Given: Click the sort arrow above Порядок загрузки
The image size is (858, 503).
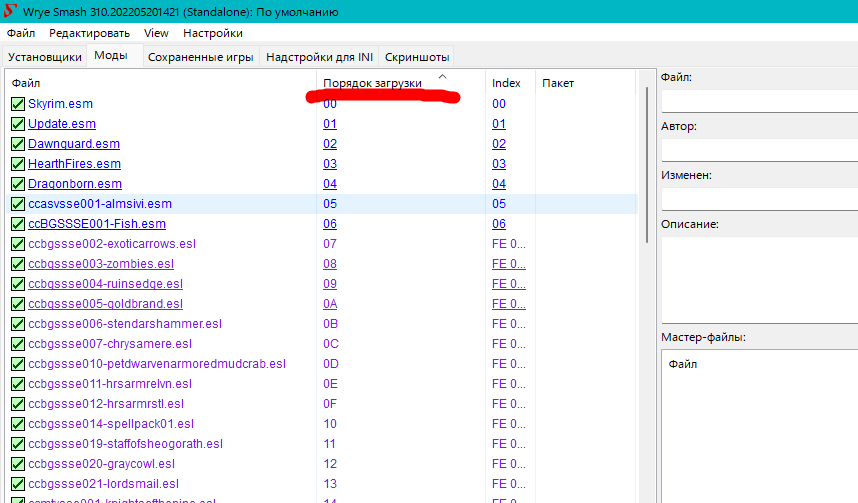Looking at the screenshot, I should click(x=442, y=76).
